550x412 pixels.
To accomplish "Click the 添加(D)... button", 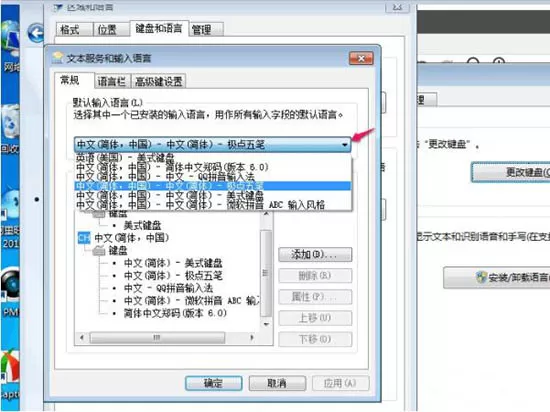I will tap(315, 254).
